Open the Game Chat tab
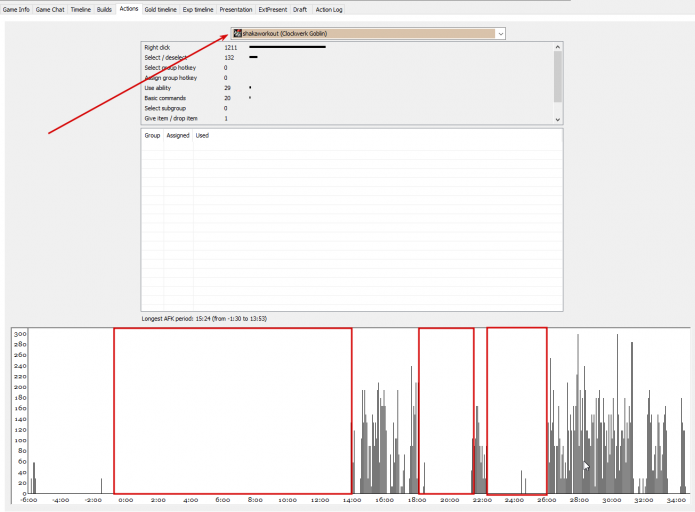Image resolution: width=695 pixels, height=512 pixels. tap(50, 9)
